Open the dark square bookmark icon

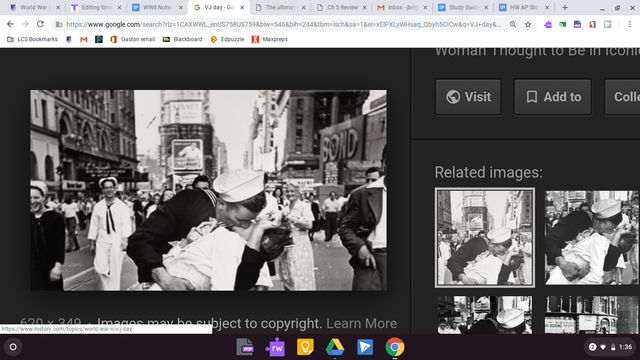tap(99, 40)
